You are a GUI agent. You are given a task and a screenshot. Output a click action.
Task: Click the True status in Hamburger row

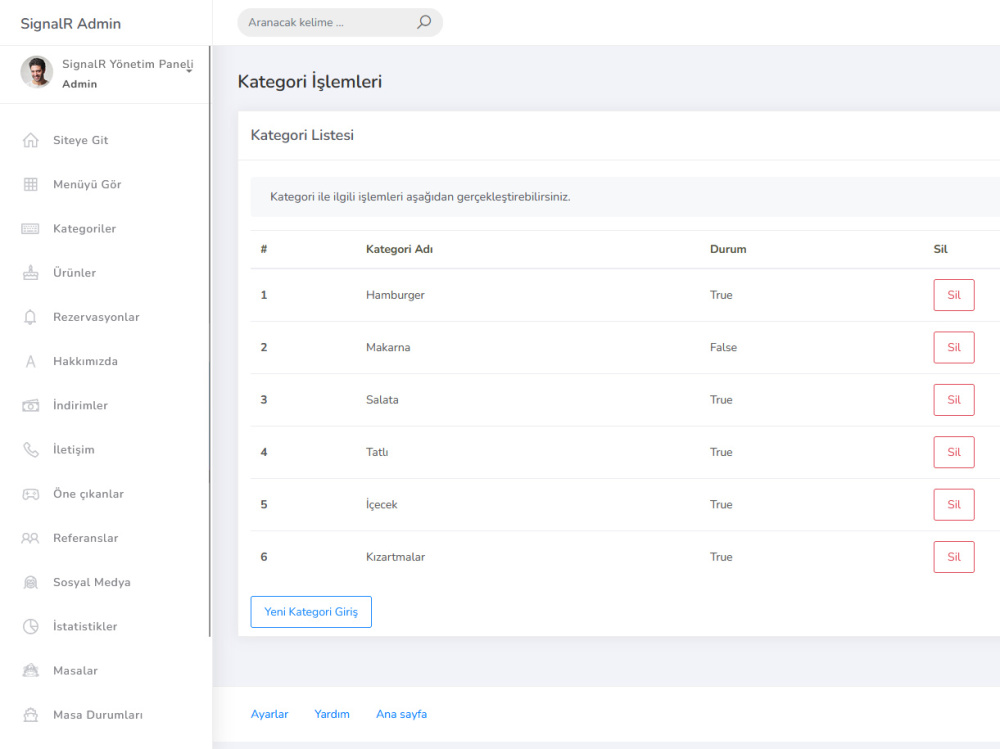(721, 295)
